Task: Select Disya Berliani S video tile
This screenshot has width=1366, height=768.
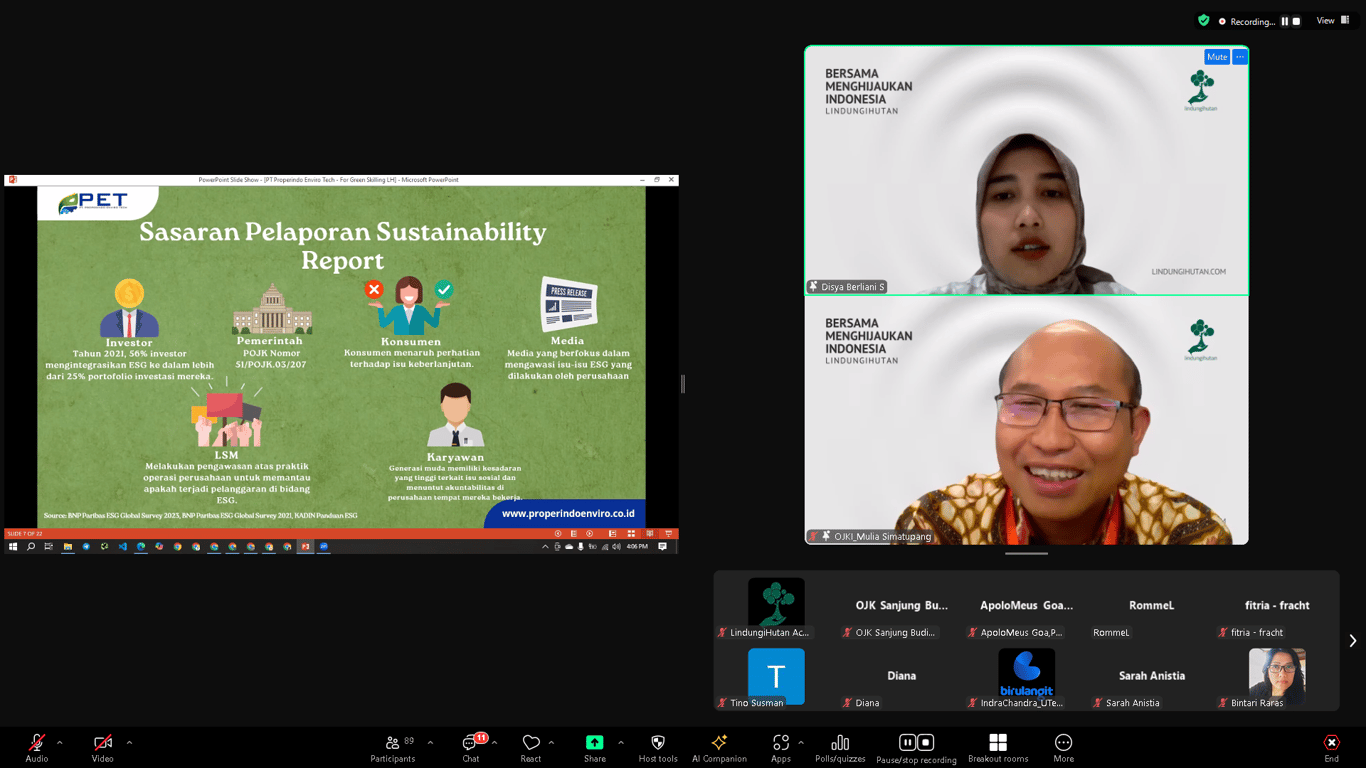Action: (x=1027, y=170)
